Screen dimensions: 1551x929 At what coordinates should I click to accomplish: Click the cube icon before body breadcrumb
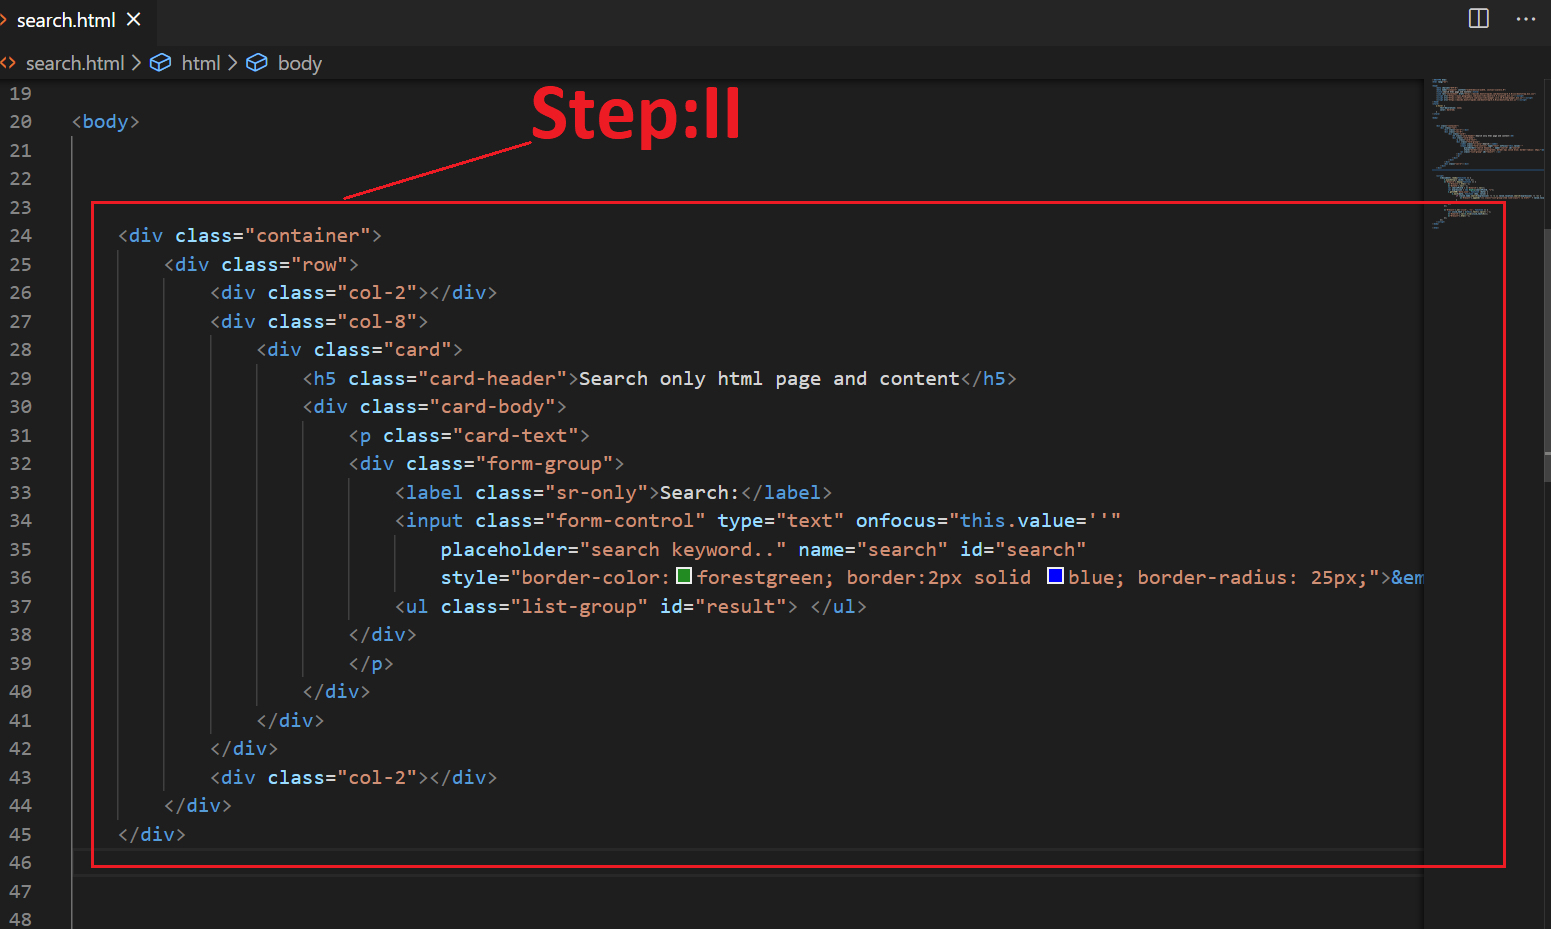click(257, 63)
